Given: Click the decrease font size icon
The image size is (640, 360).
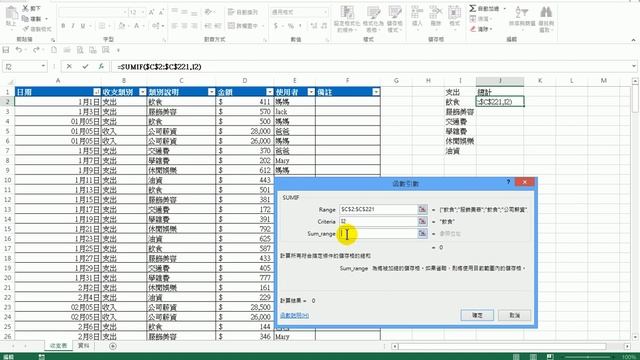Looking at the screenshot, I should coord(161,13).
